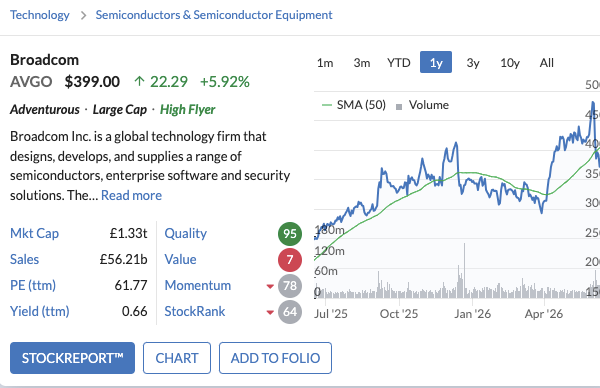This screenshot has width=600, height=388.
Task: Open the Technology breadcrumb link
Action: [x=40, y=15]
